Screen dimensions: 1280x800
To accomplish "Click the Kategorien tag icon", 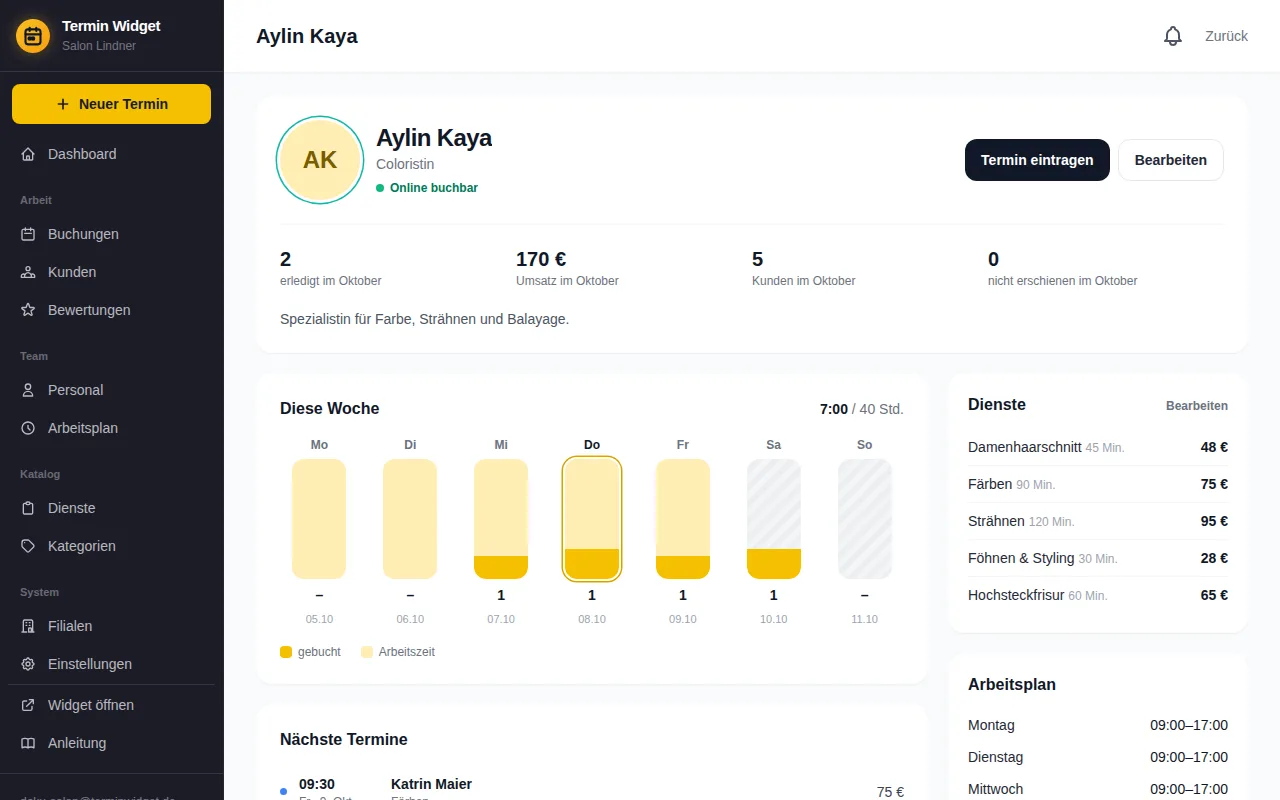I will (x=28, y=546).
